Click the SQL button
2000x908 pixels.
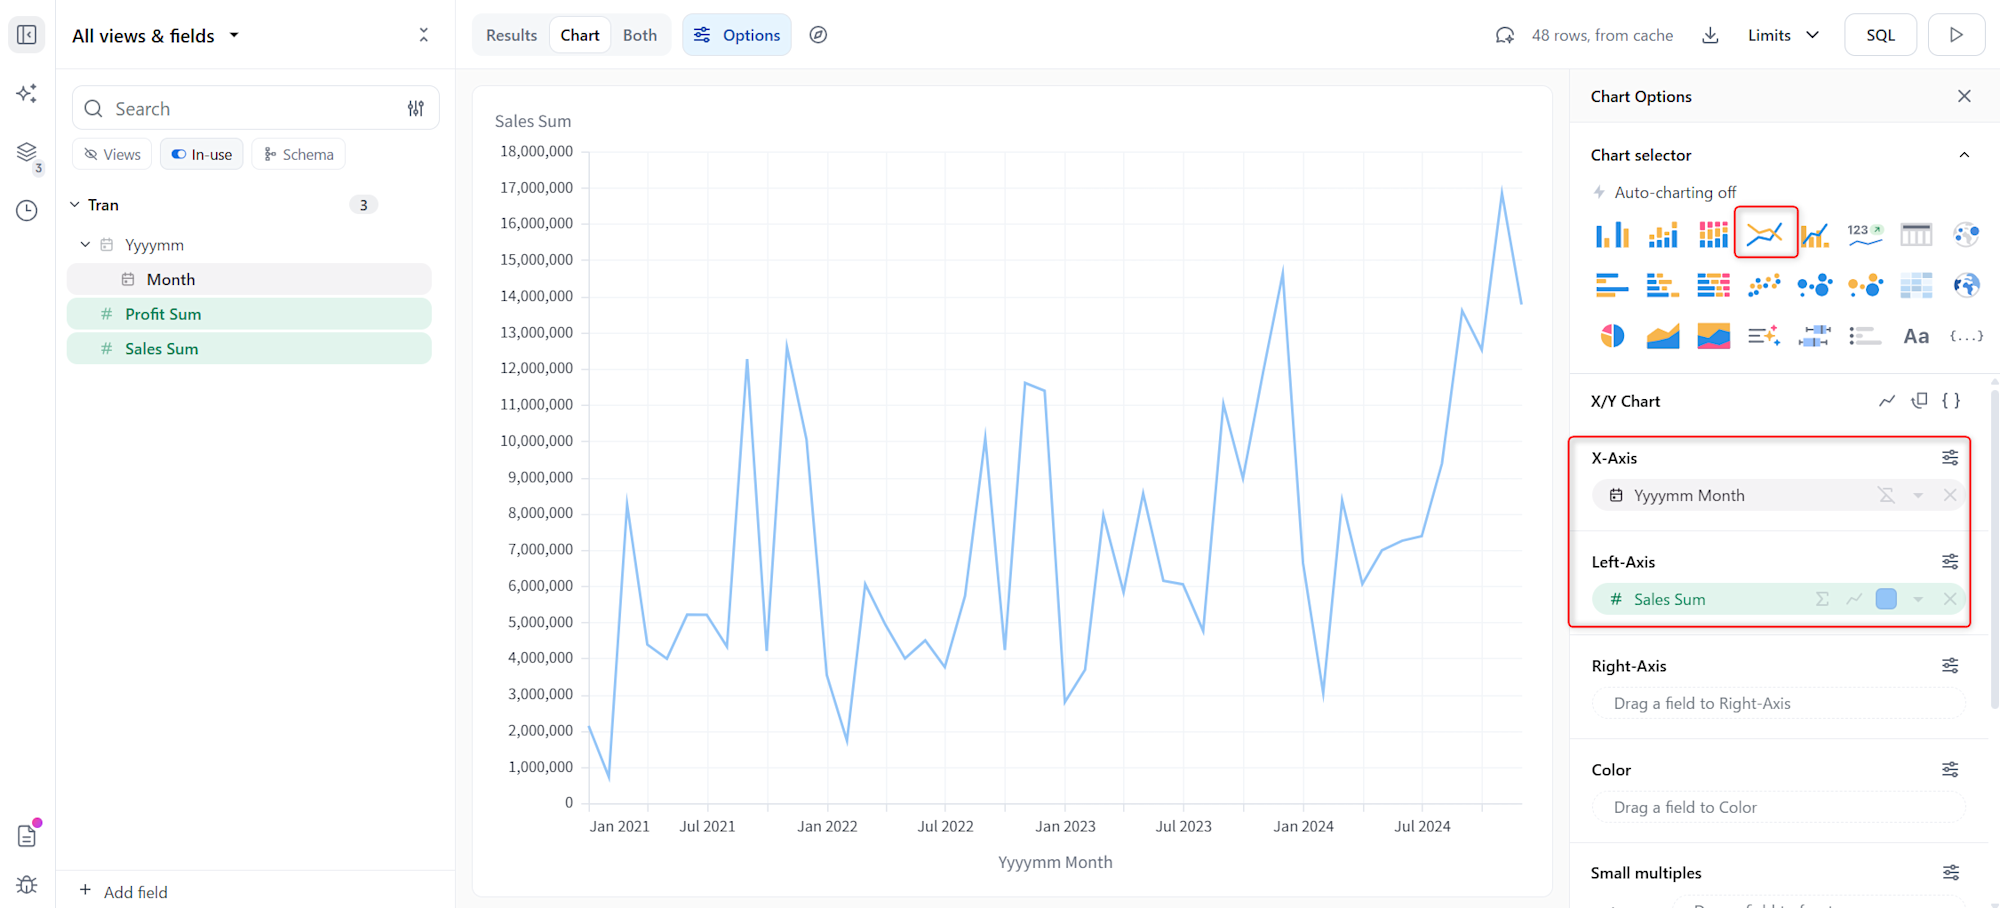click(x=1880, y=35)
